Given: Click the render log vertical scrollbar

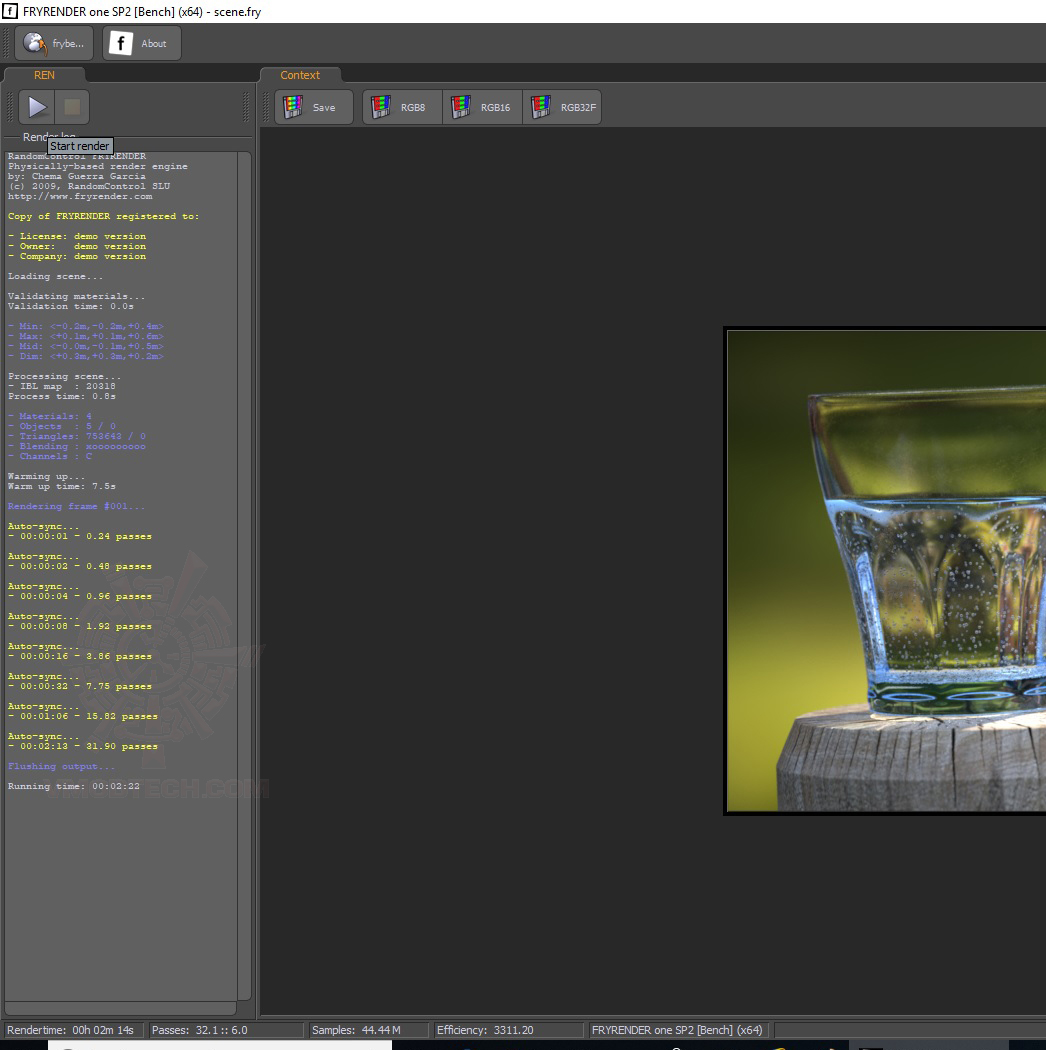Looking at the screenshot, I should [x=244, y=576].
